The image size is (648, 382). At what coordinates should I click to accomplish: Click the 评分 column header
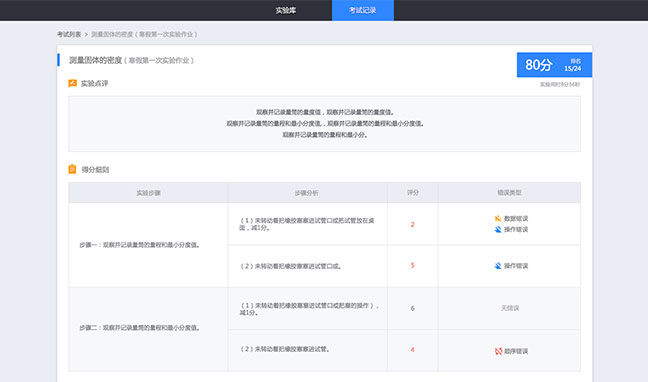412,193
